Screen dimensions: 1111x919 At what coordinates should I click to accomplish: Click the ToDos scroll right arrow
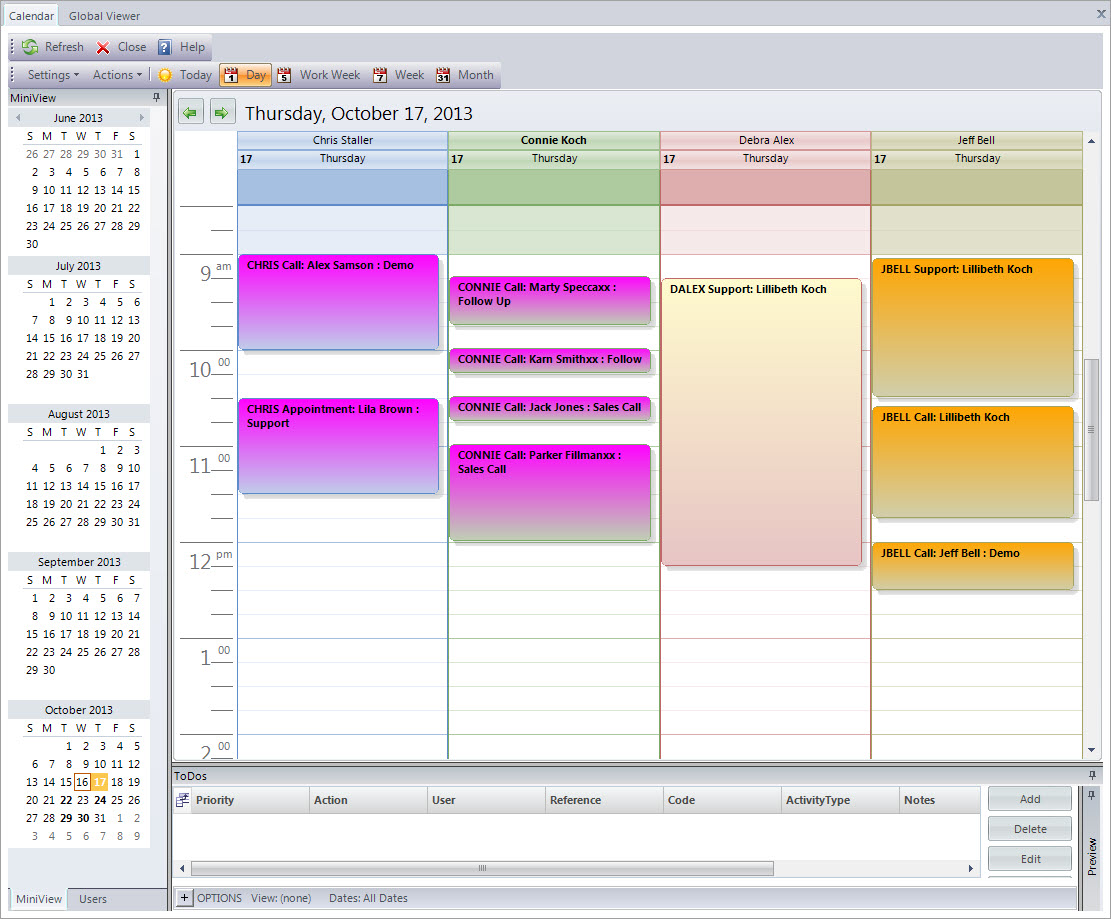tap(971, 868)
